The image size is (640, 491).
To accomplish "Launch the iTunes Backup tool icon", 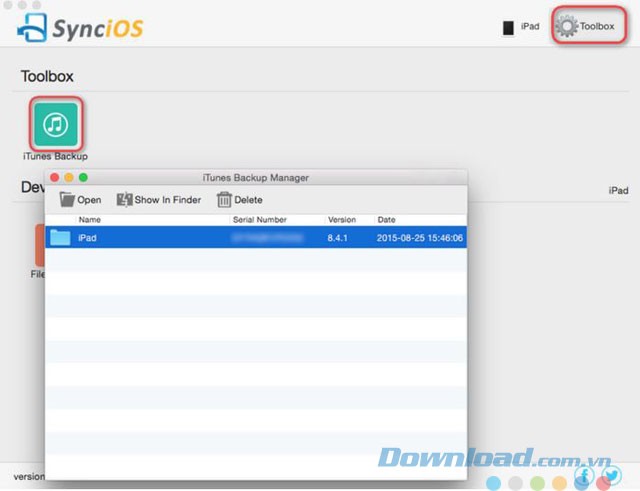I will pos(56,124).
